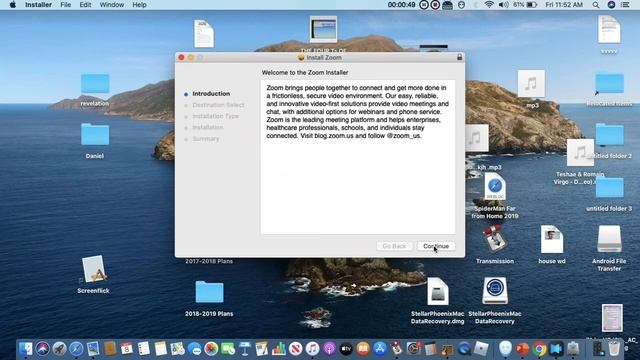640x360 pixels.
Task: Open the Trash in the Dock
Action: pyautogui.click(x=614, y=349)
